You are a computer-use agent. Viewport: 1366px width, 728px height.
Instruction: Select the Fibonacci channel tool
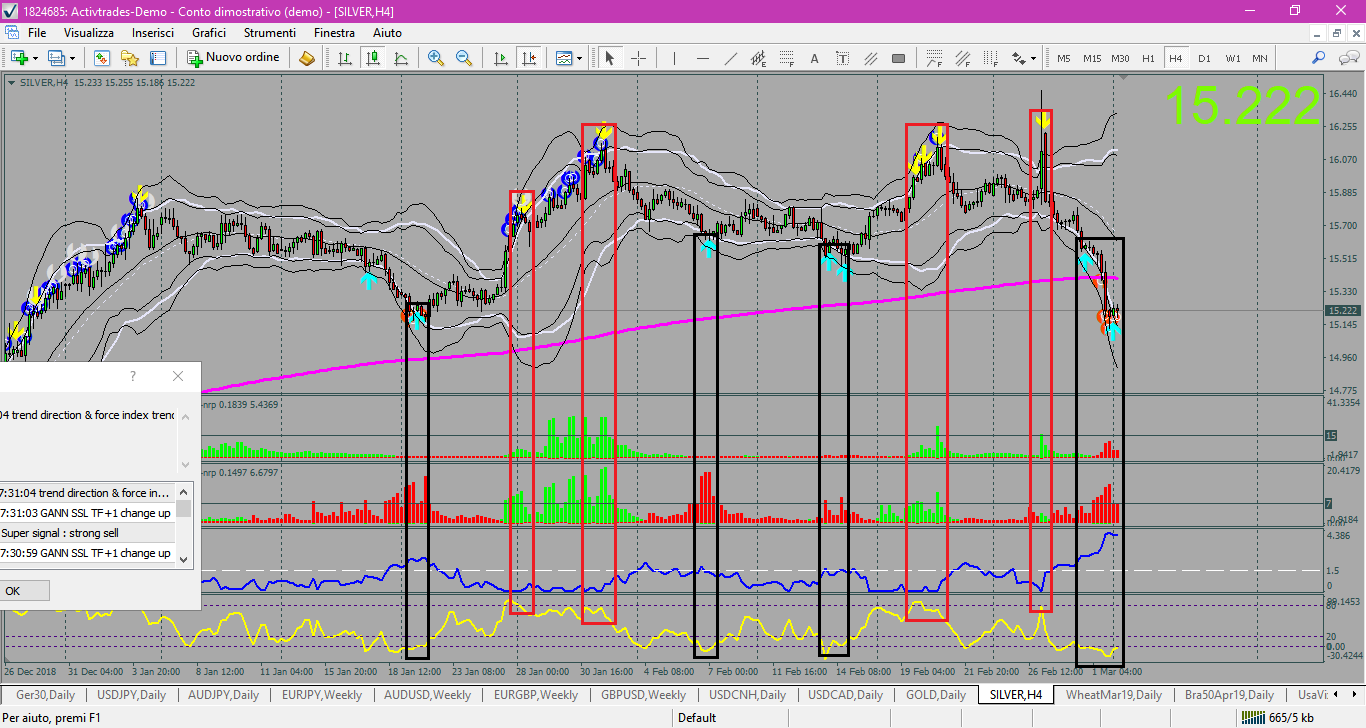(x=963, y=58)
